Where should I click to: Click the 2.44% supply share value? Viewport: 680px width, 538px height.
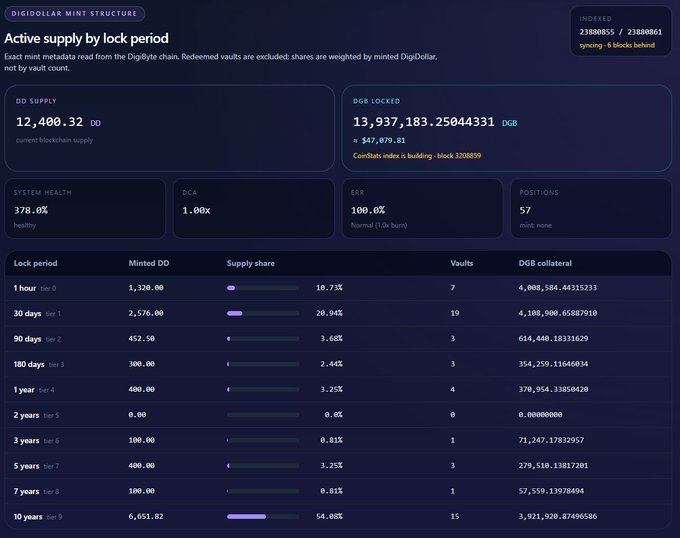[331, 364]
